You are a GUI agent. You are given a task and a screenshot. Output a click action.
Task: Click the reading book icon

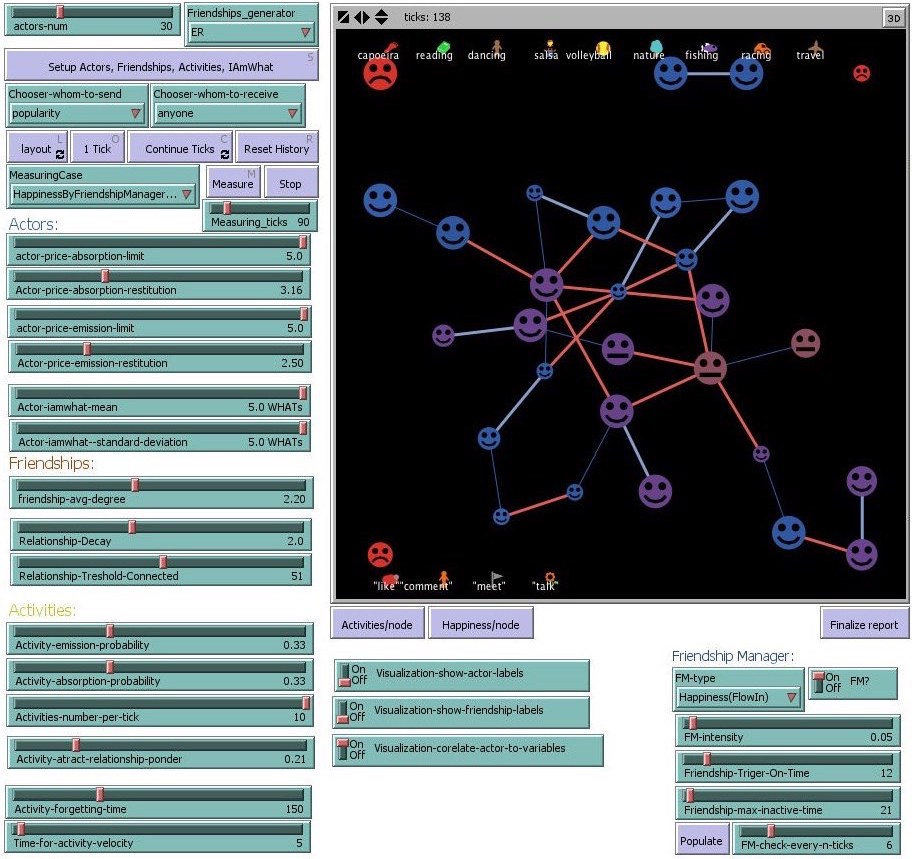(443, 48)
